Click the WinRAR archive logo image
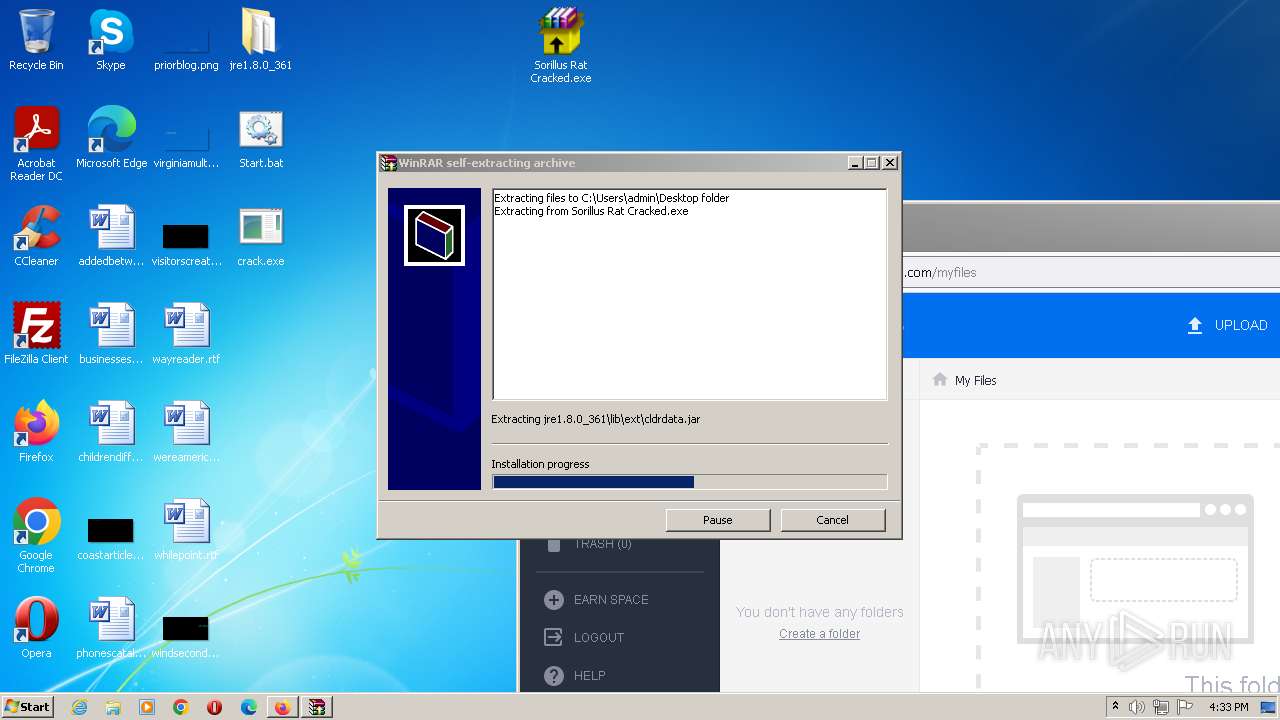 point(434,235)
